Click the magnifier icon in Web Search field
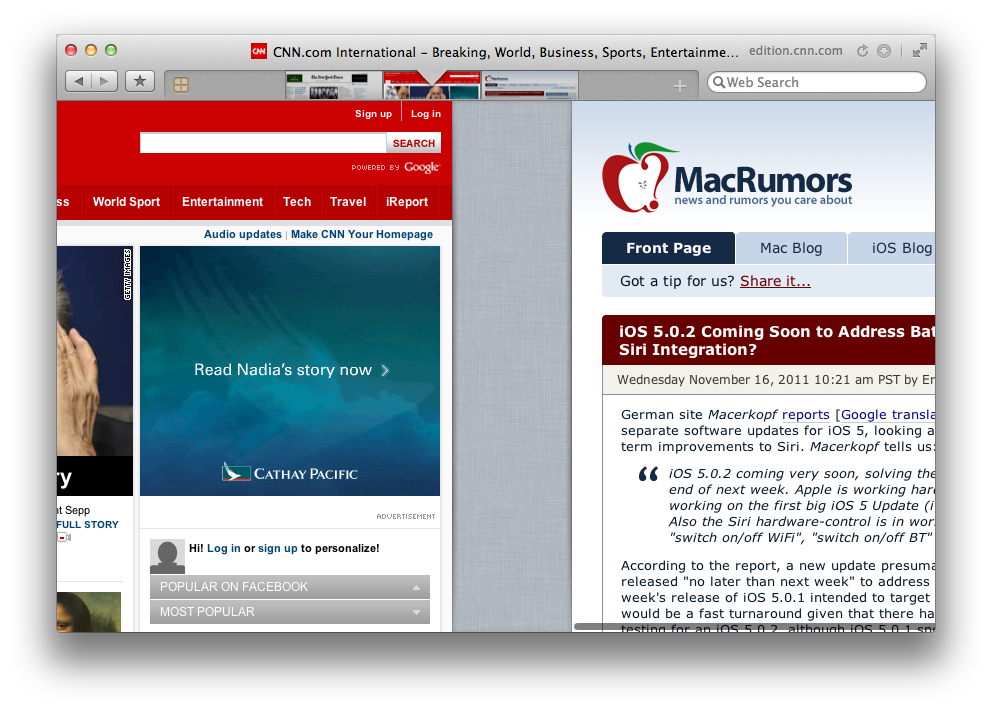 point(719,82)
